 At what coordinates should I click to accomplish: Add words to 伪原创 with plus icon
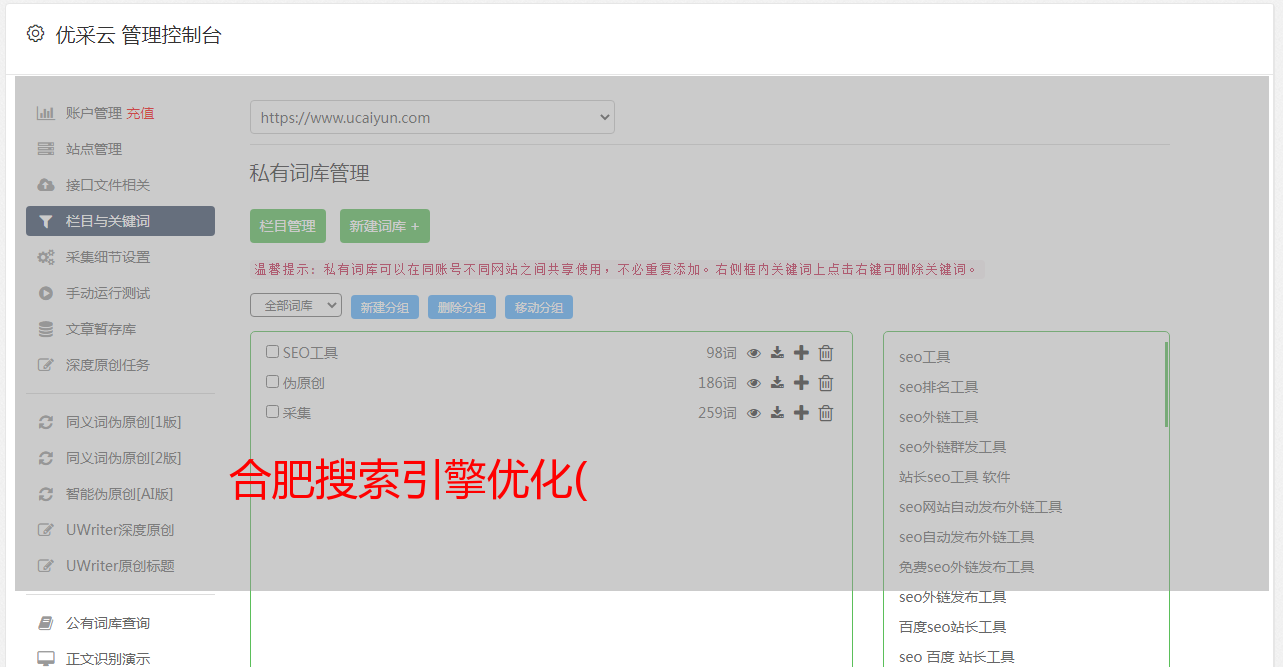point(801,383)
